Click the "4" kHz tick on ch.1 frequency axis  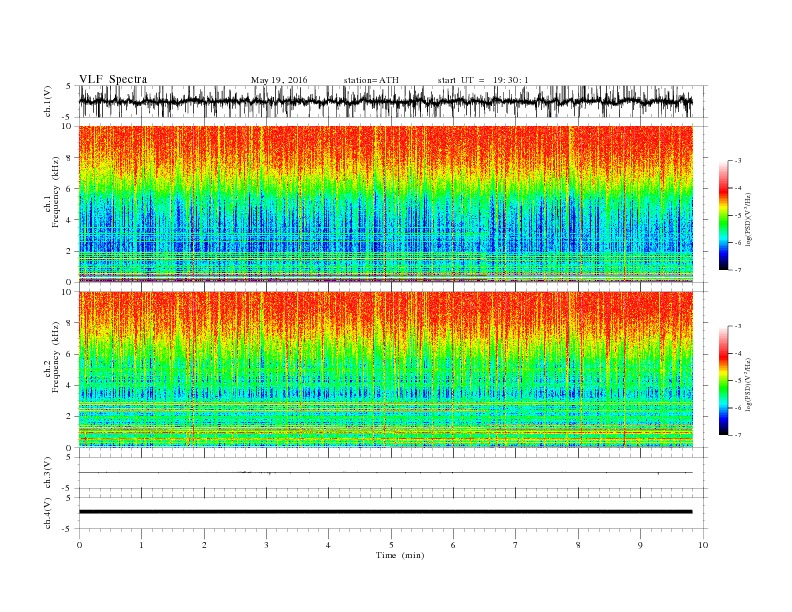[70, 220]
